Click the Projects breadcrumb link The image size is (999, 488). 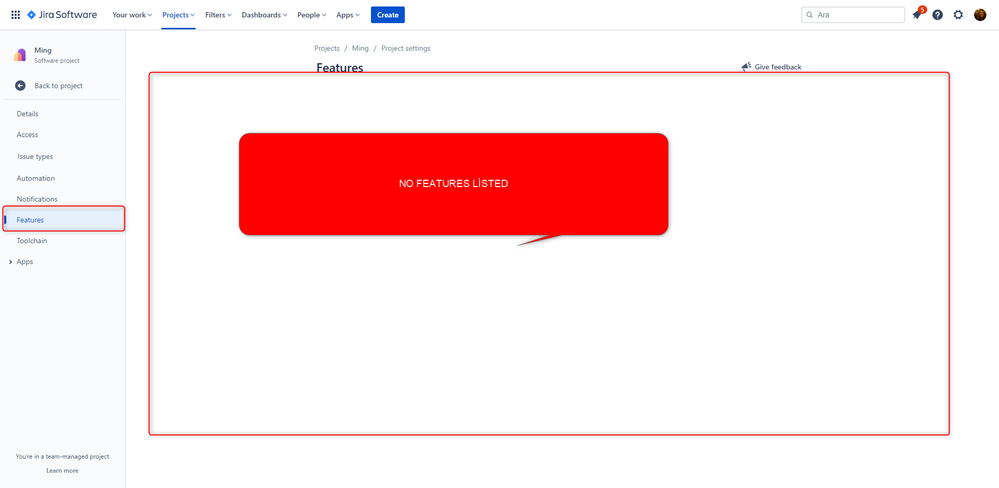point(327,48)
